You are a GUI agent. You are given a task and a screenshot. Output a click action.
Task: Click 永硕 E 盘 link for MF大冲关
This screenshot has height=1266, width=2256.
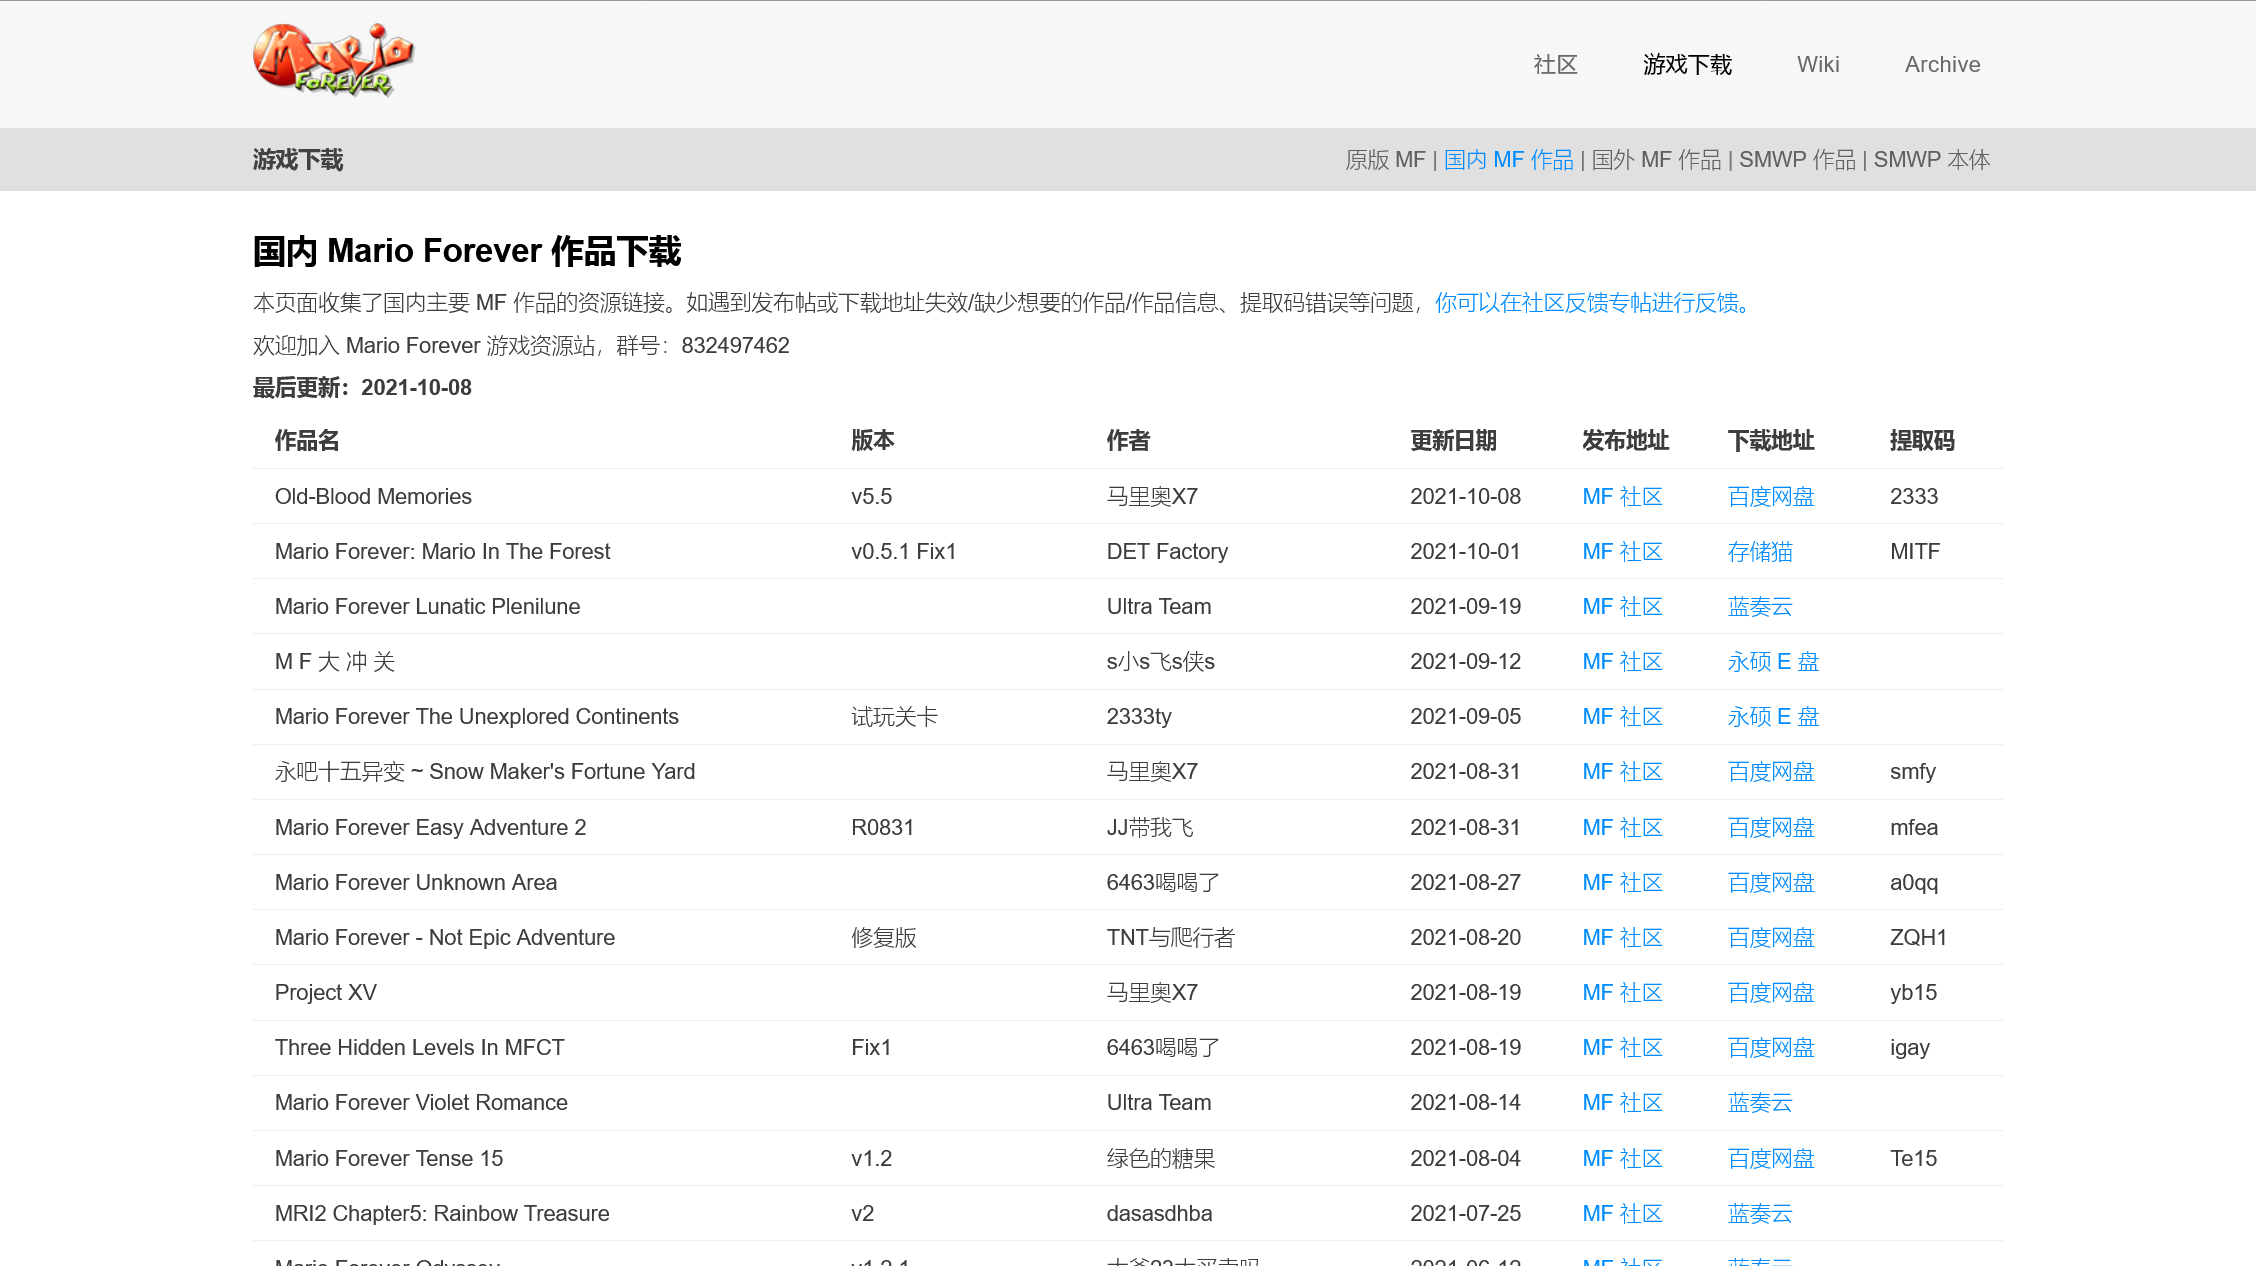tap(1772, 662)
